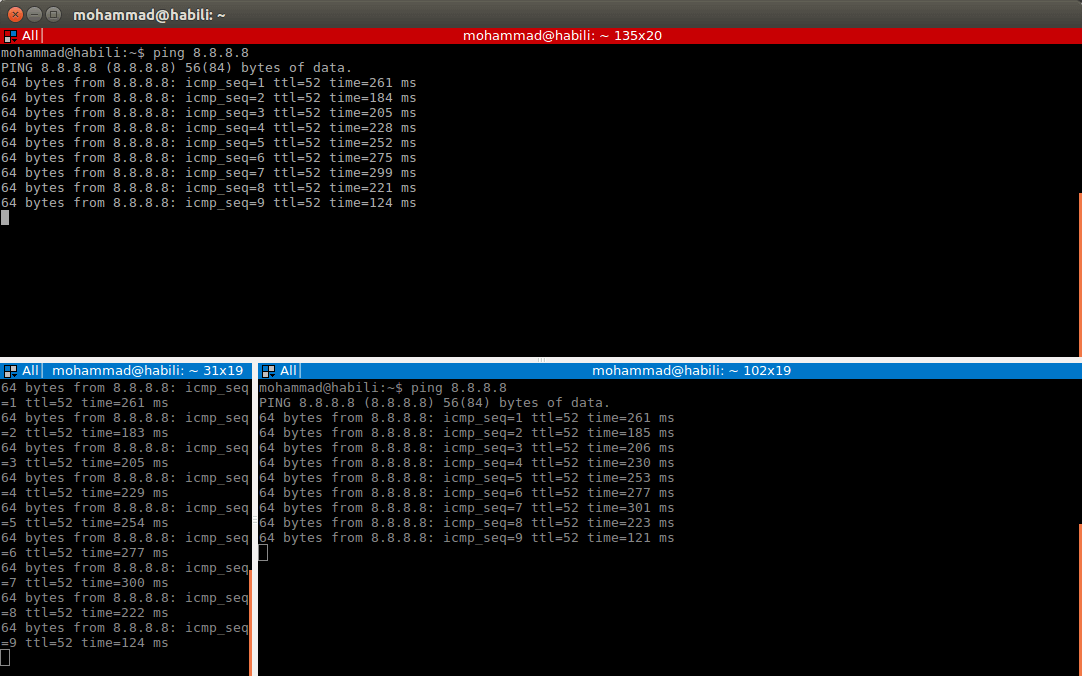1082x676 pixels.
Task: Click the scrollbar of the bottom-left terminal pane
Action: point(250,620)
